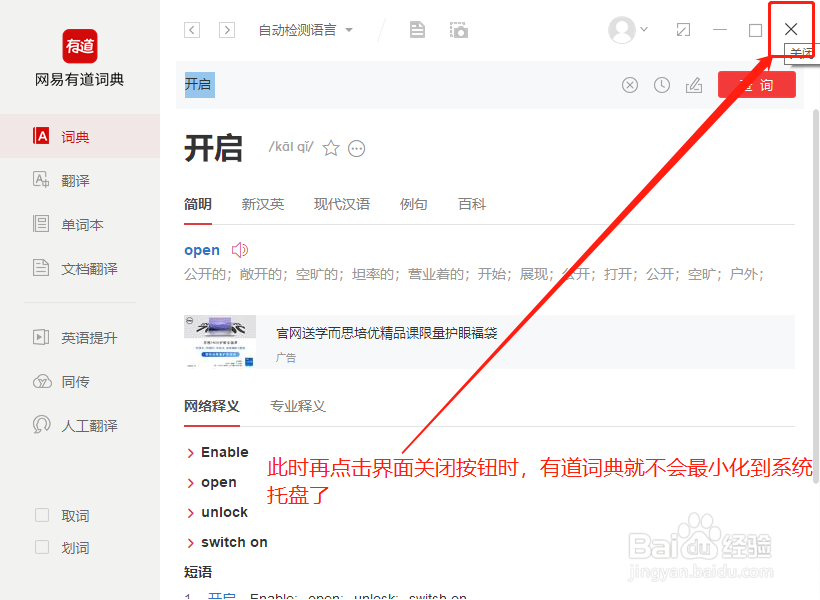Click the /kāi qǐ/ pinyin text
This screenshot has height=600, width=820.
pyautogui.click(x=291, y=146)
